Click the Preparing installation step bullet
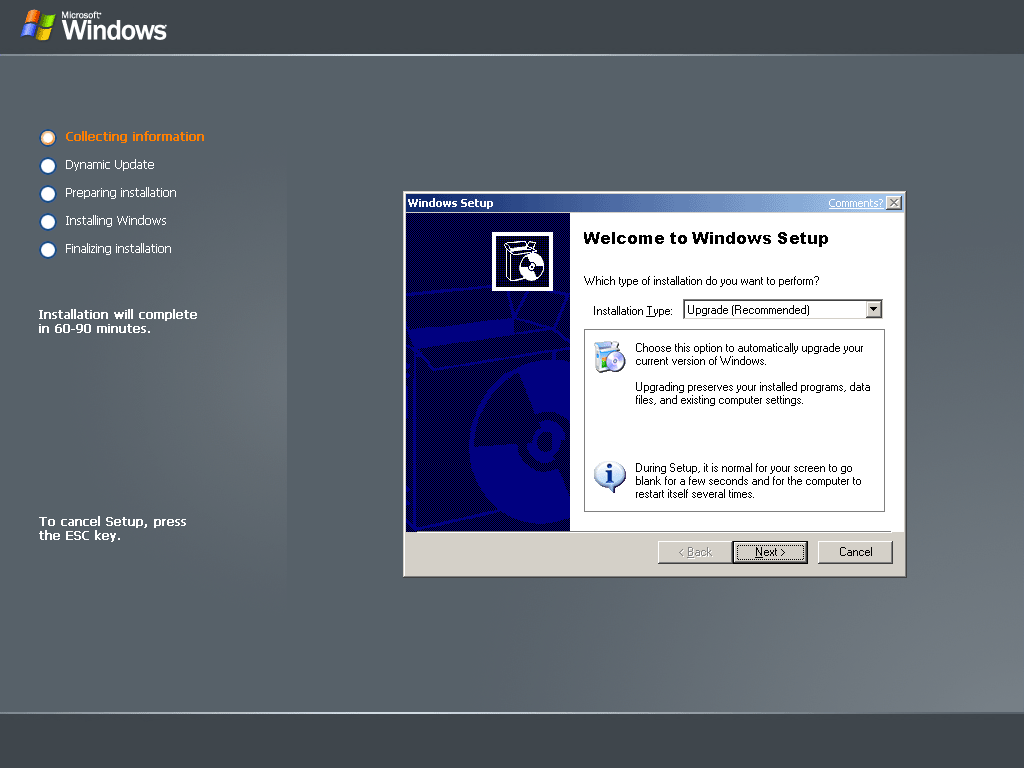Viewport: 1024px width, 768px height. point(48,193)
